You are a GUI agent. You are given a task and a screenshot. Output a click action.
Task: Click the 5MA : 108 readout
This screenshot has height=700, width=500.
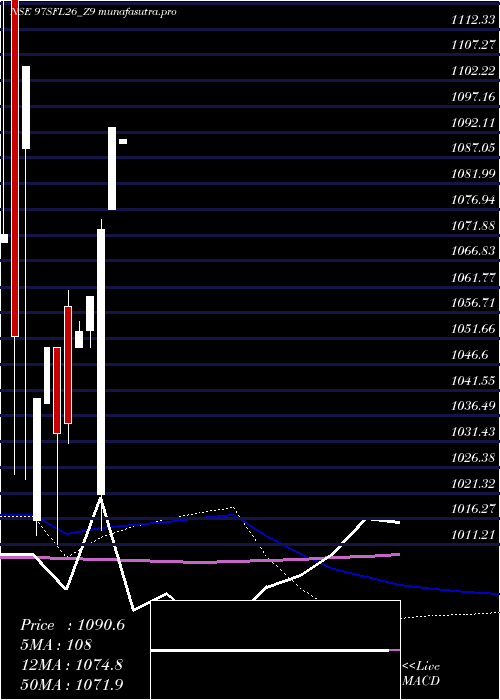(56, 645)
